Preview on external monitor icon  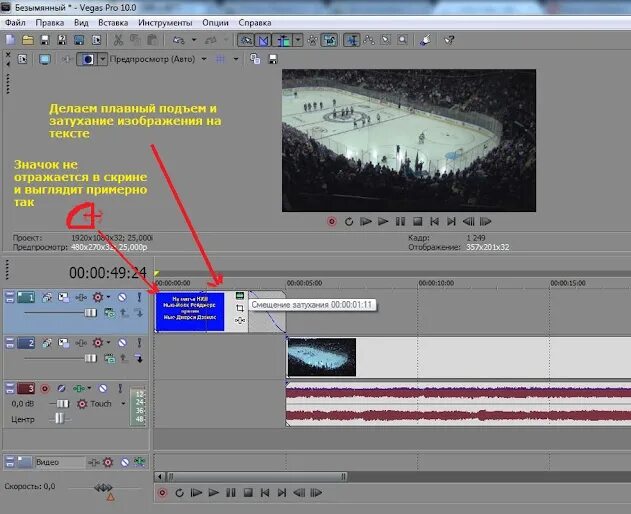(x=45, y=59)
